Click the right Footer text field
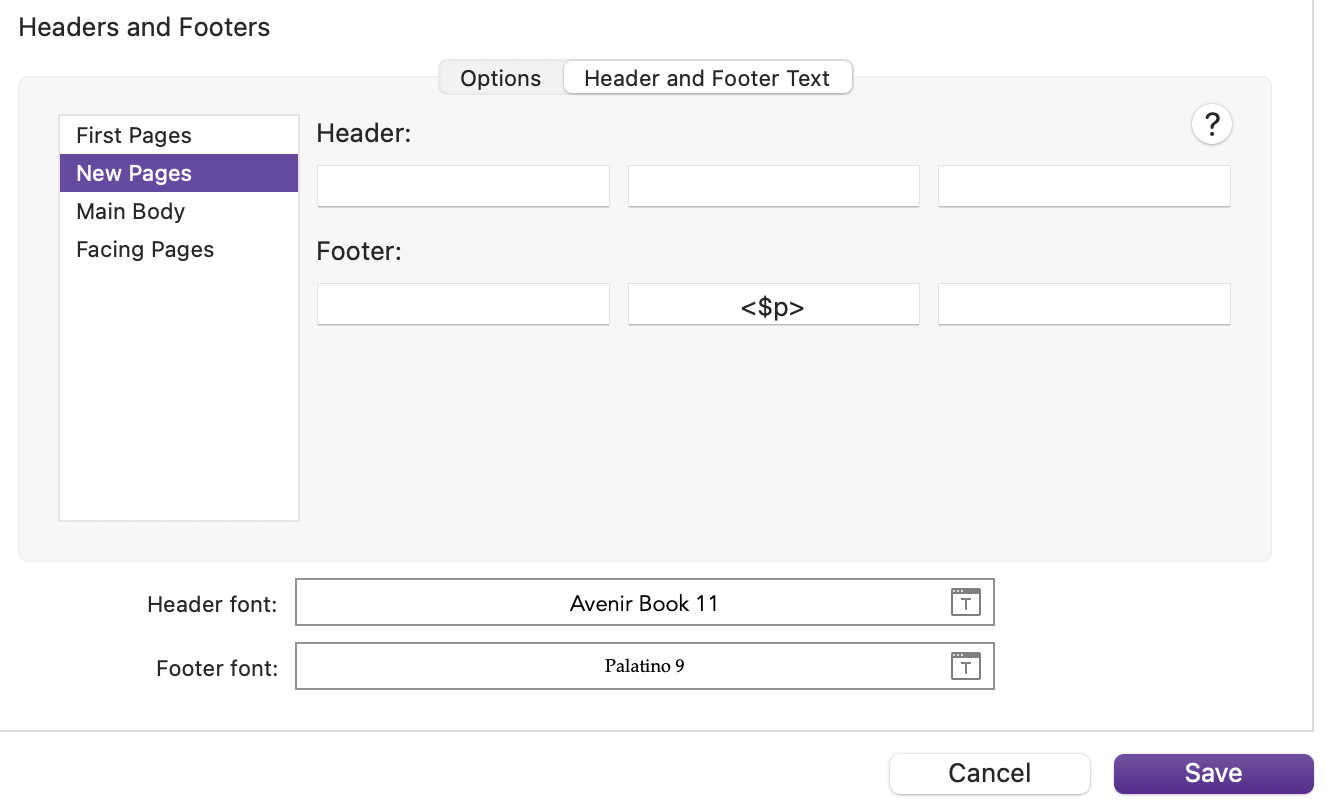The width and height of the screenshot is (1332, 806). (x=1084, y=304)
